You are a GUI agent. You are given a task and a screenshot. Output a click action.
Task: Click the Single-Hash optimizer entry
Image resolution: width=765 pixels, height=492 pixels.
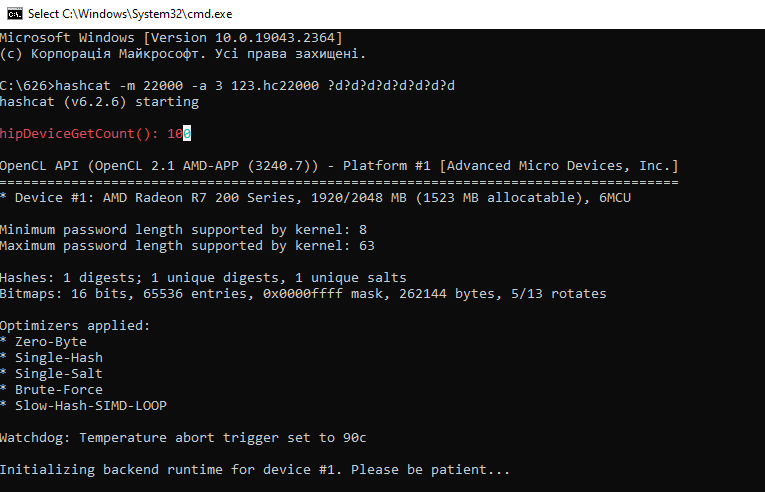coord(51,358)
